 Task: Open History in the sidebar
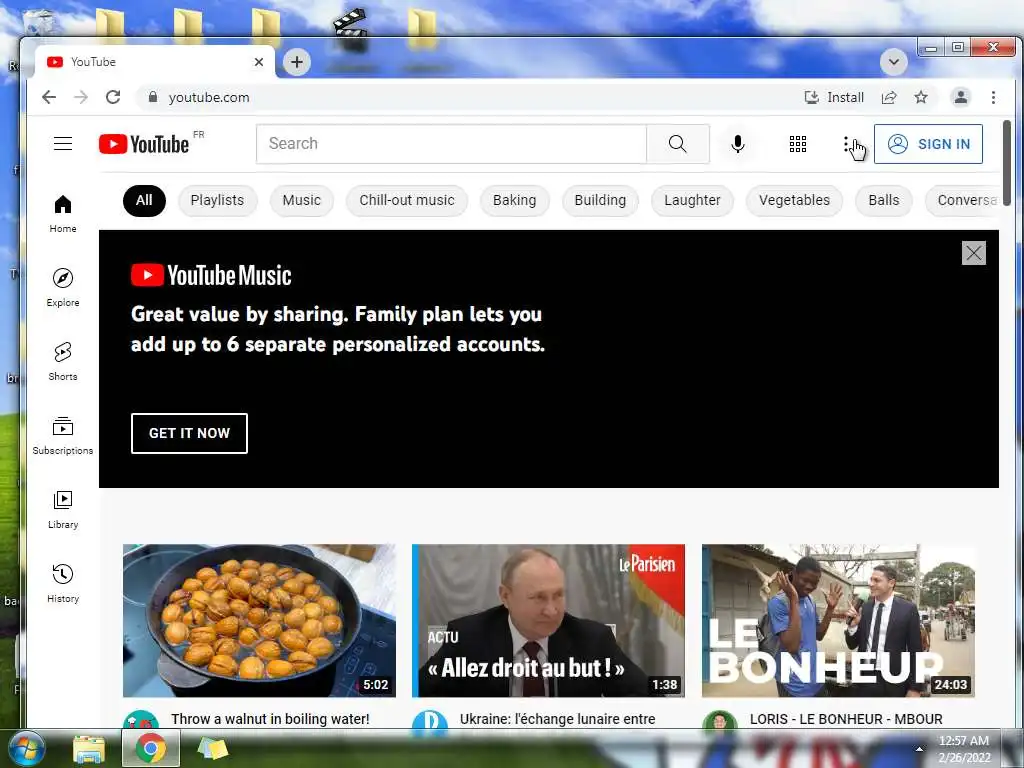(63, 584)
